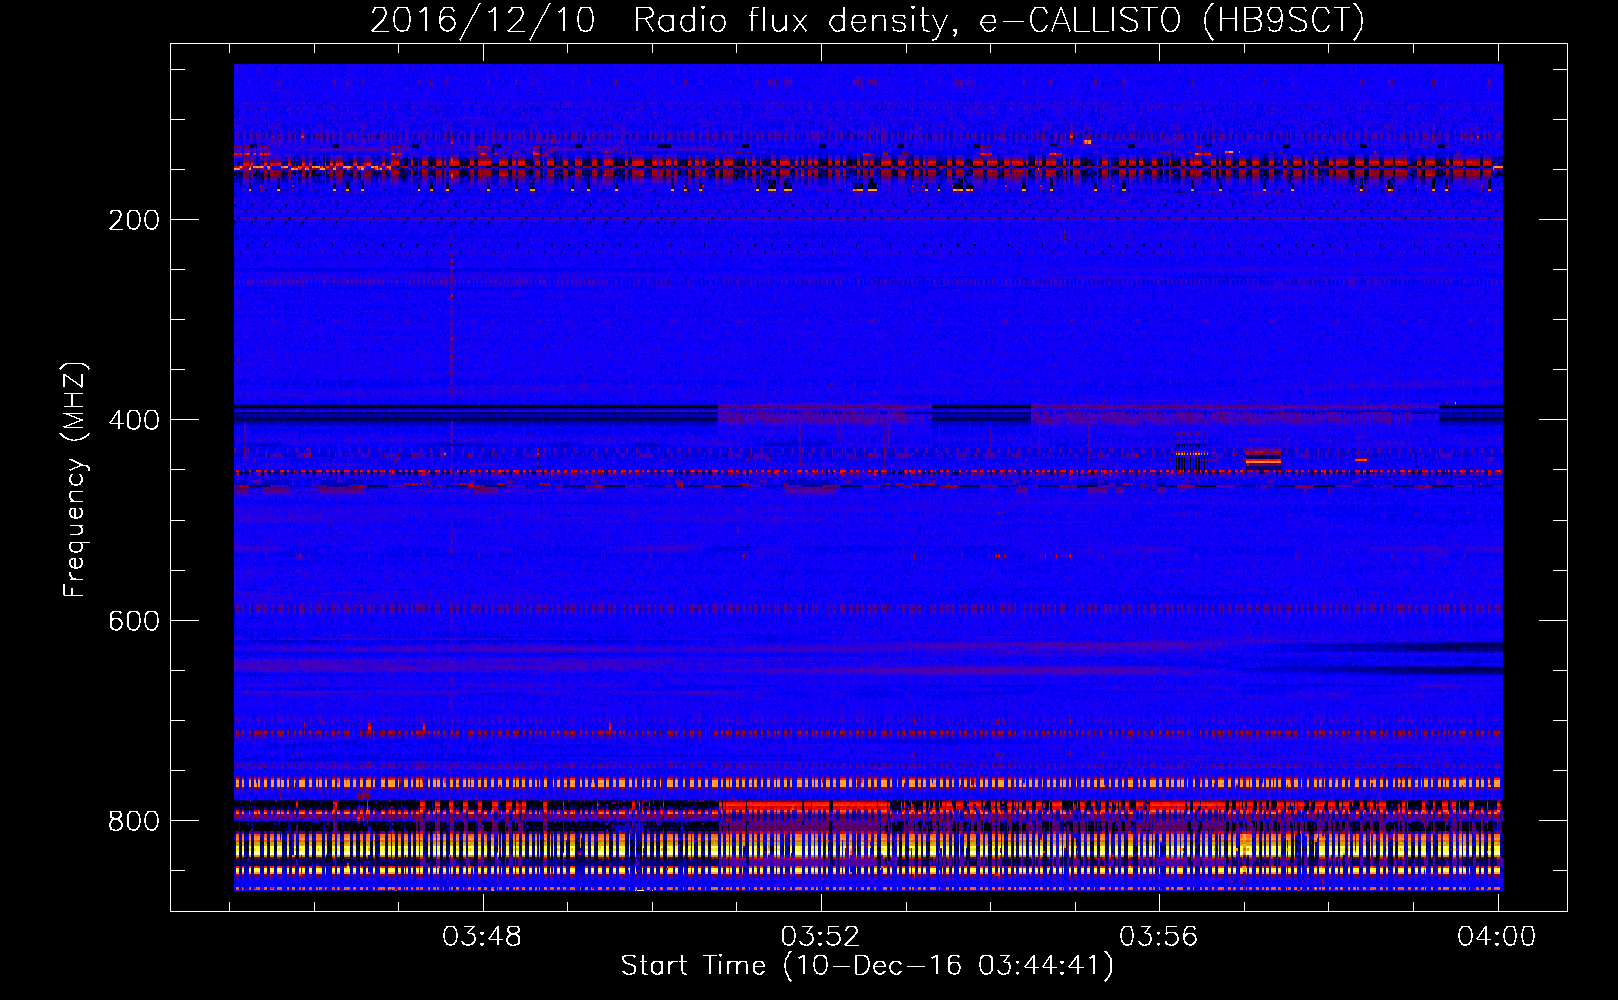Click the 03:48 time tick label

click(x=482, y=937)
